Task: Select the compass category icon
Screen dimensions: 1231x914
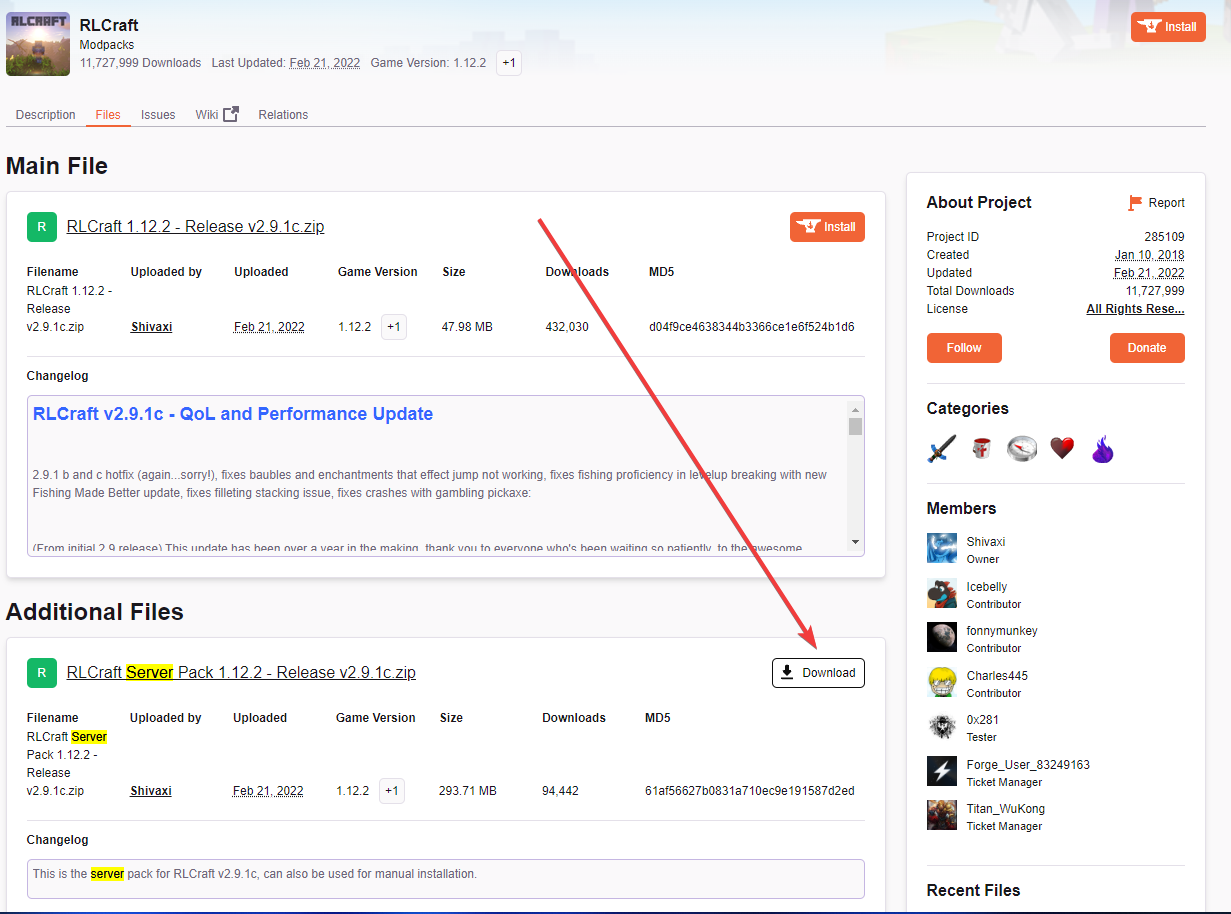Action: 1022,449
